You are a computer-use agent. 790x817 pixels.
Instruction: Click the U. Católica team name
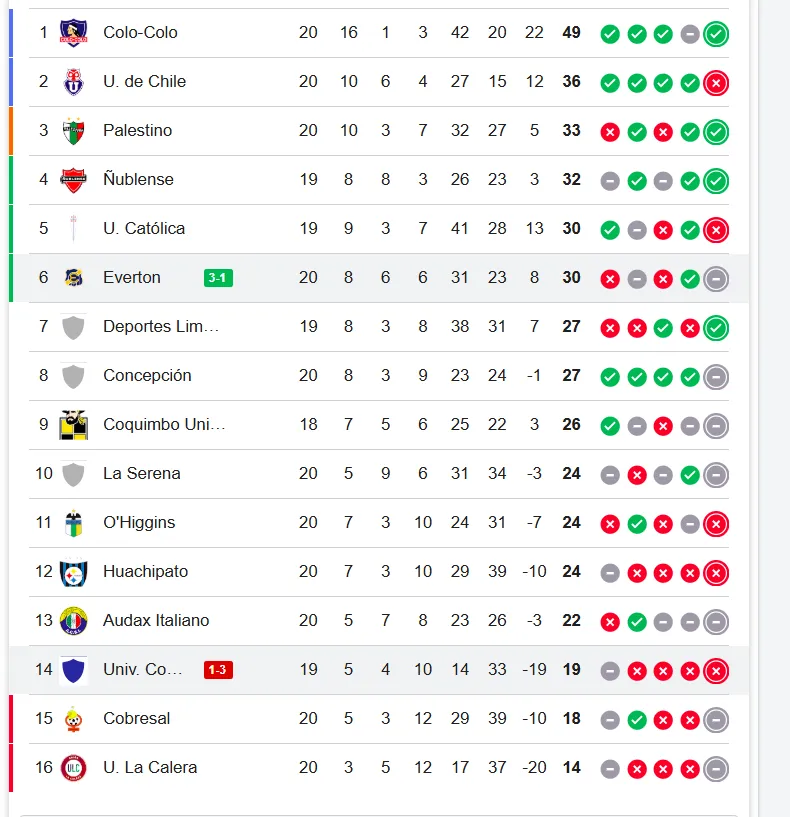(144, 229)
